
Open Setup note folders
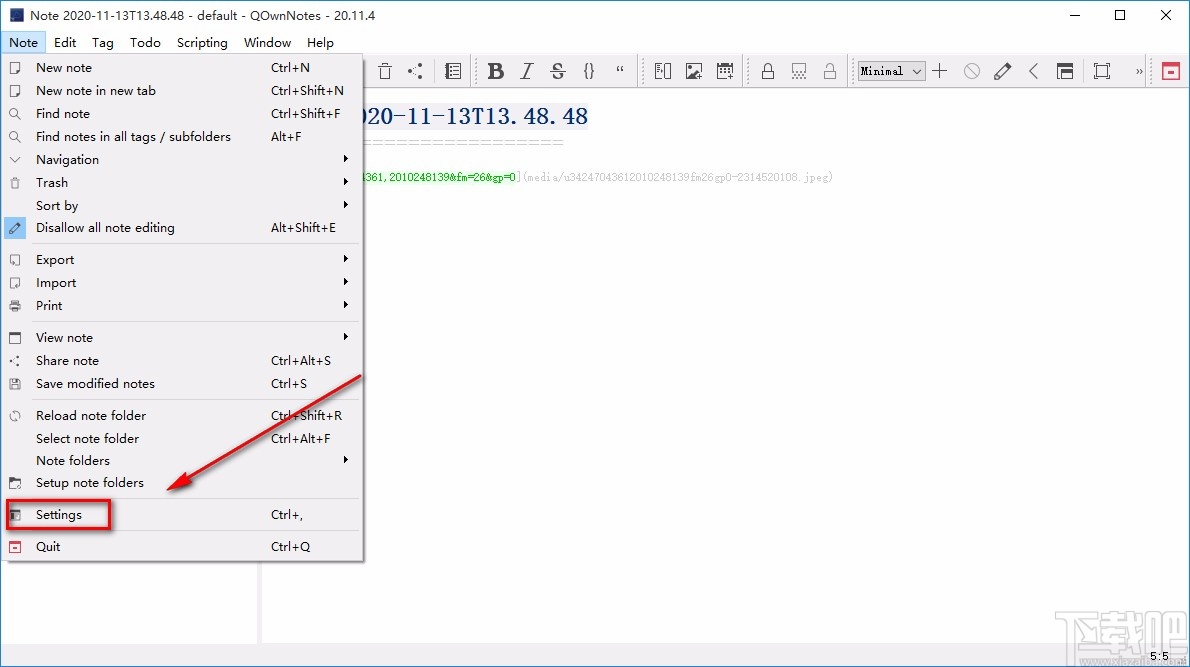[x=182, y=483]
